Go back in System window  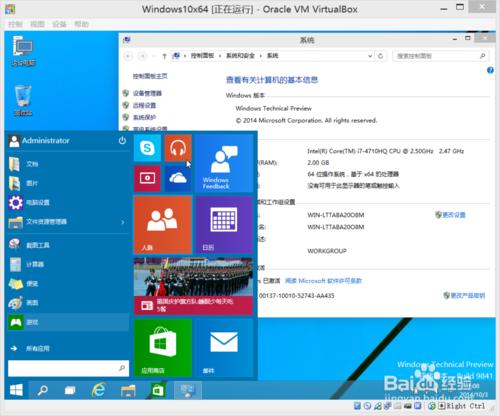128,56
